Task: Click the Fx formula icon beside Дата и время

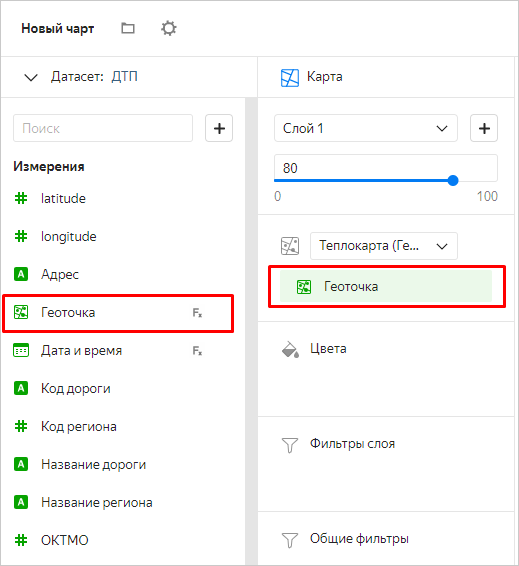Action: point(197,351)
